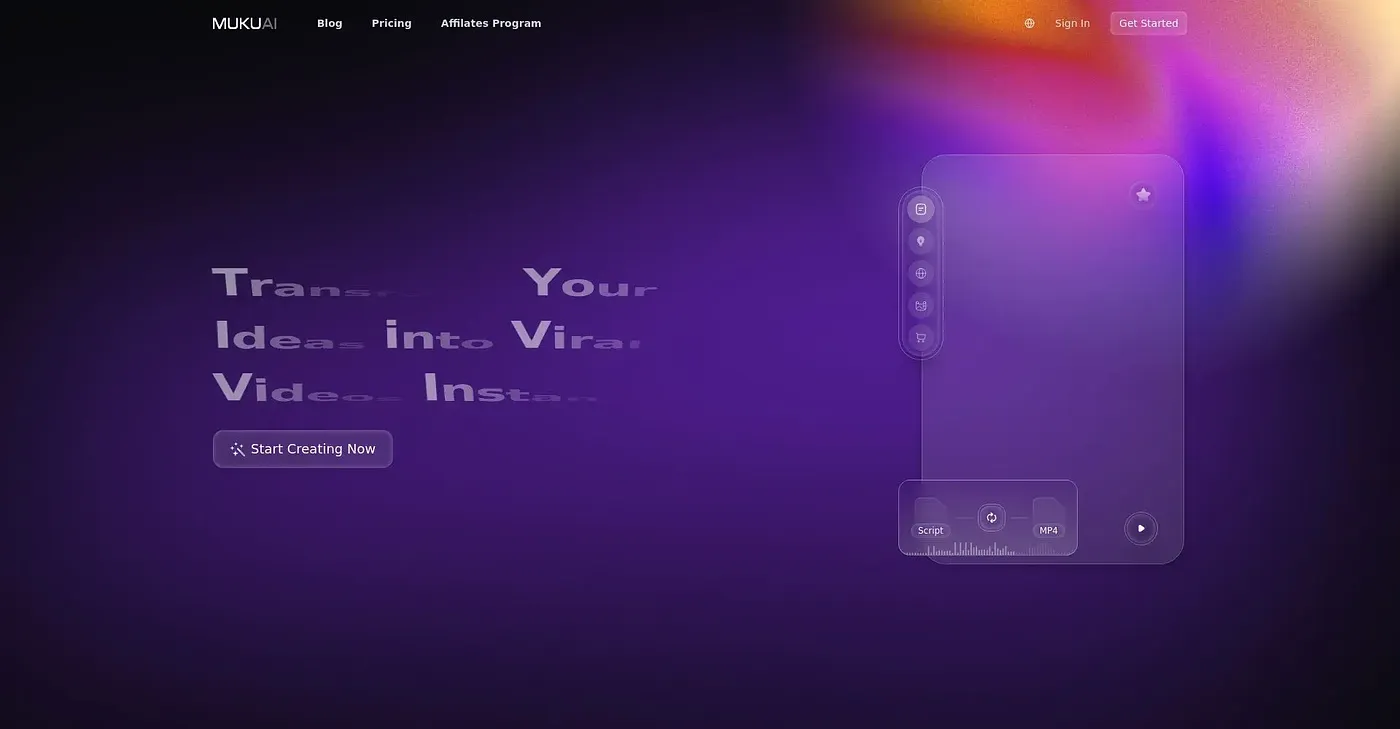
Task: Open the Affilates Program page
Action: click(x=491, y=23)
